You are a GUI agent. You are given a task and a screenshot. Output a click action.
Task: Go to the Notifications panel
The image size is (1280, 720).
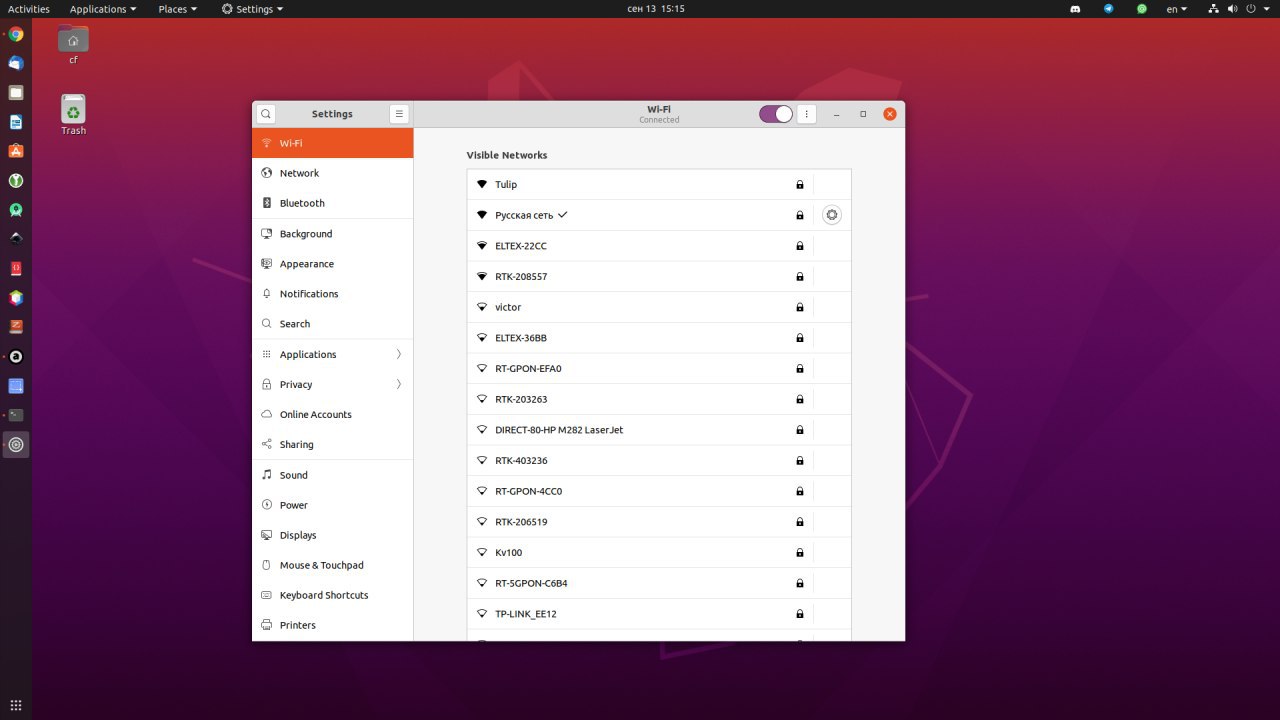tap(332, 294)
